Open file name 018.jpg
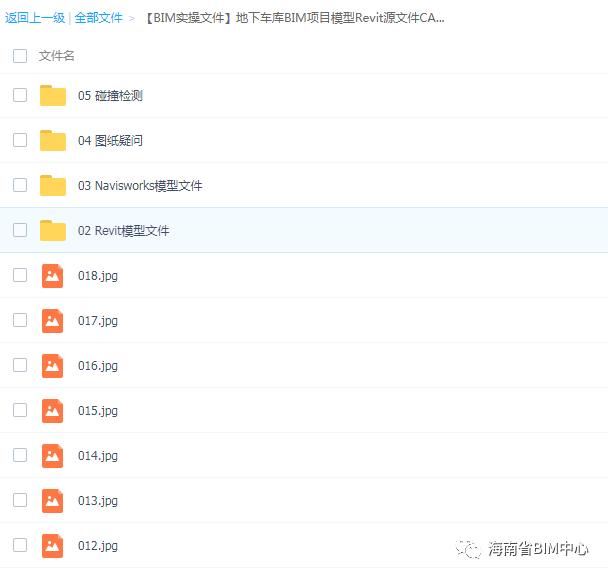Viewport: 608px width, 576px height. (x=98, y=276)
